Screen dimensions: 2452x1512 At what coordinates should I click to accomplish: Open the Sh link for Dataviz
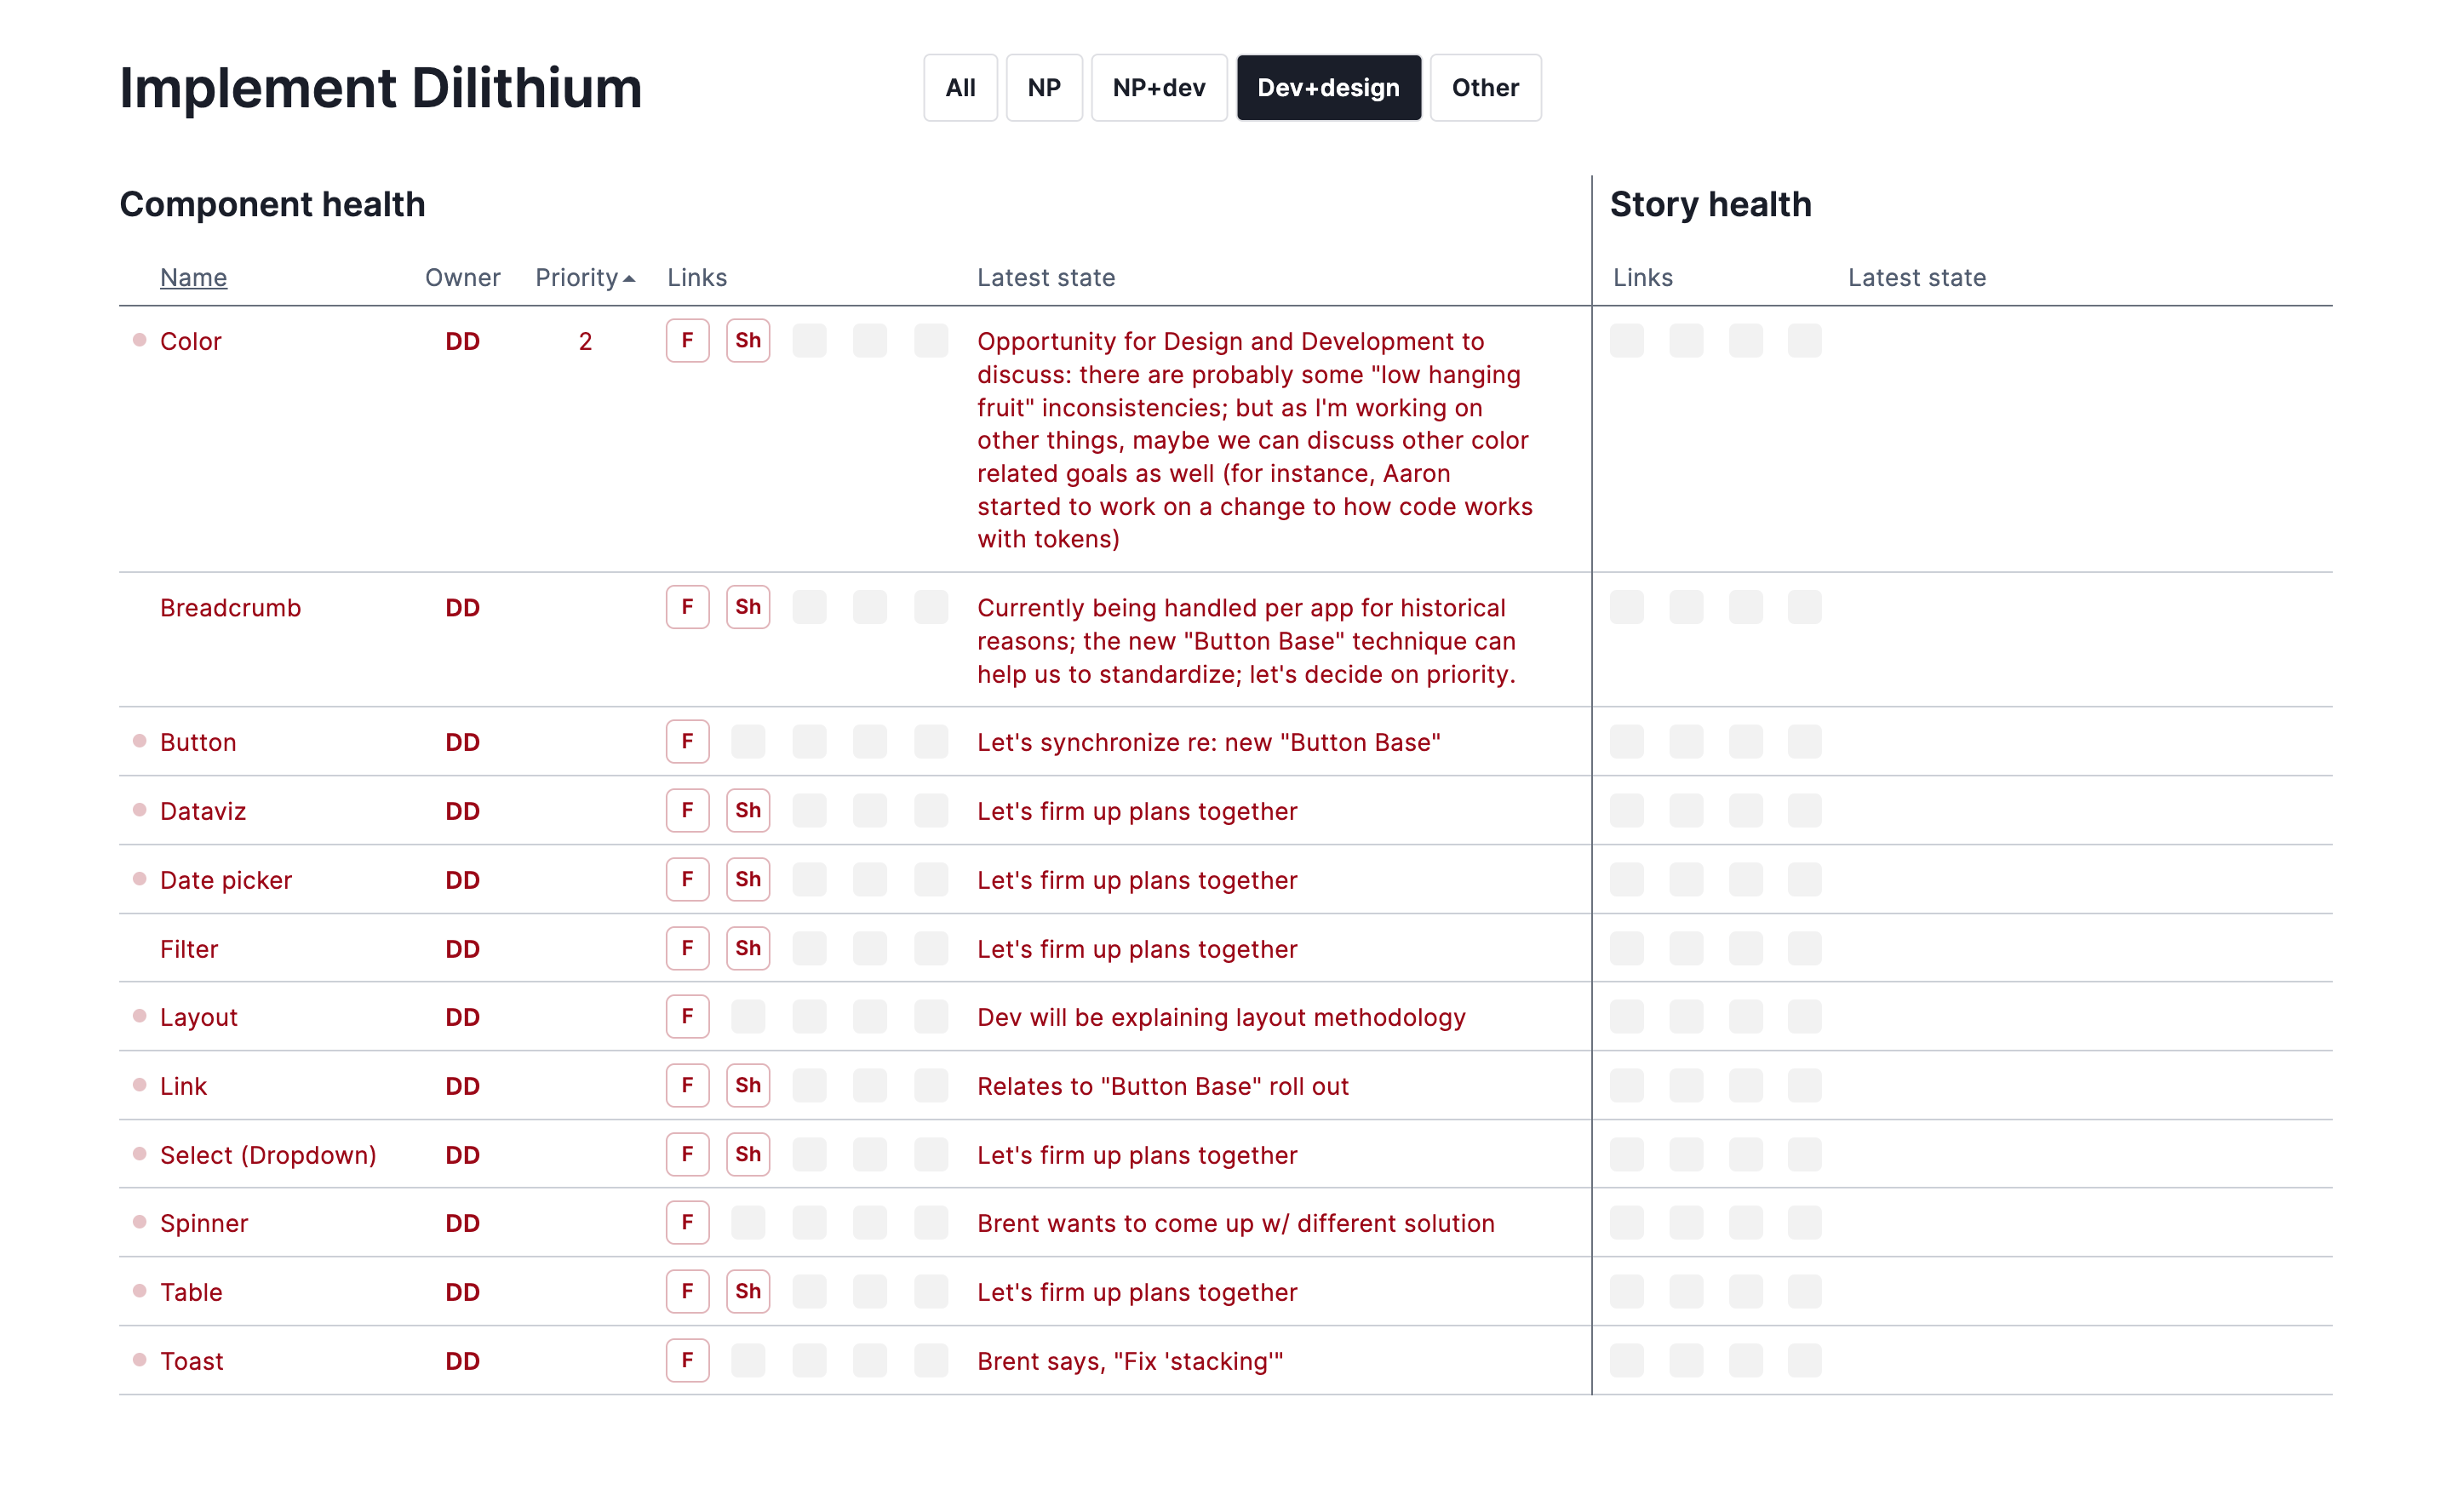coord(748,811)
